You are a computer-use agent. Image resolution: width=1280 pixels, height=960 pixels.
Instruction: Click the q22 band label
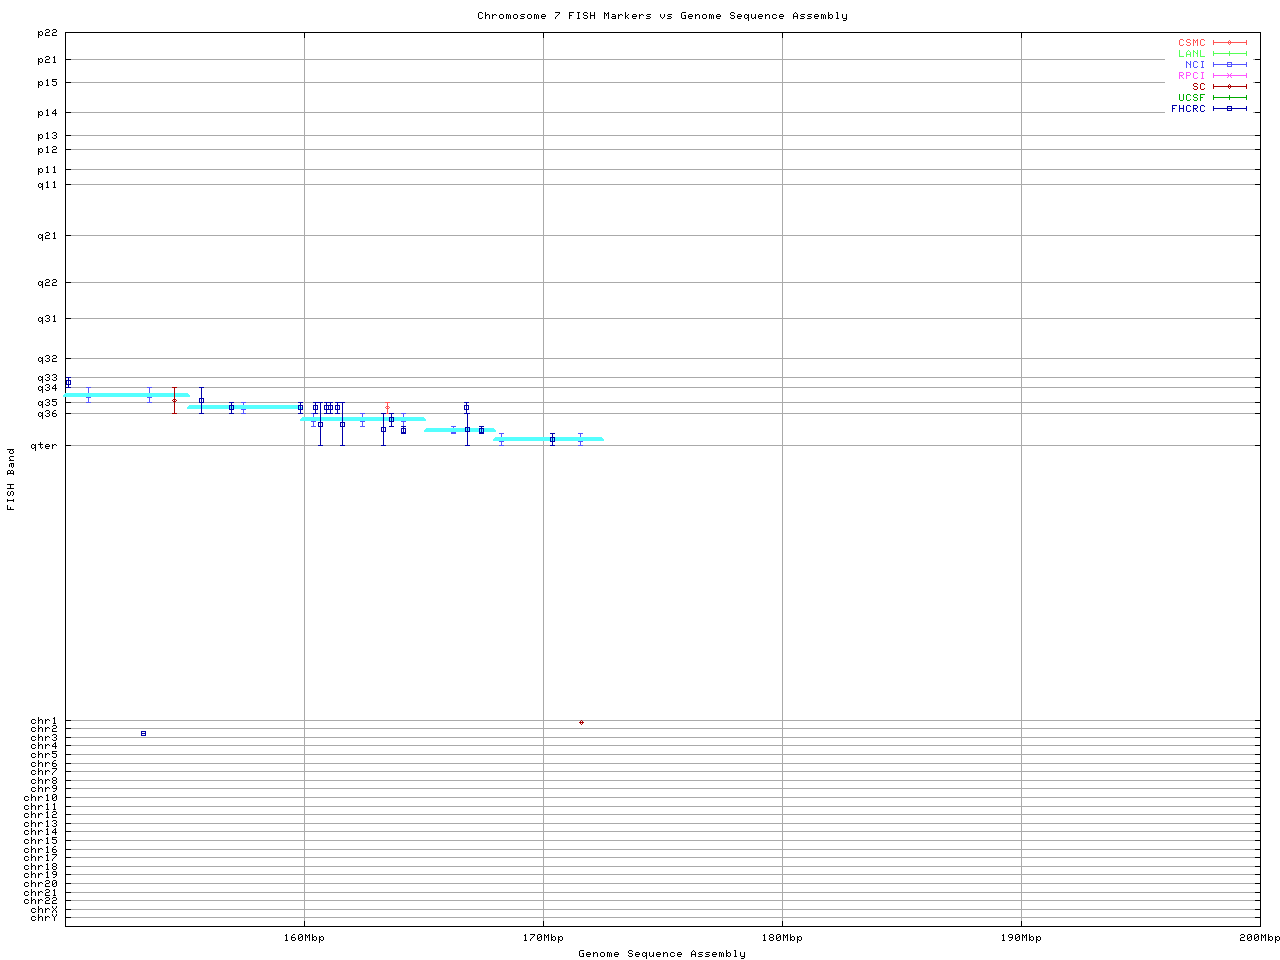tap(47, 283)
